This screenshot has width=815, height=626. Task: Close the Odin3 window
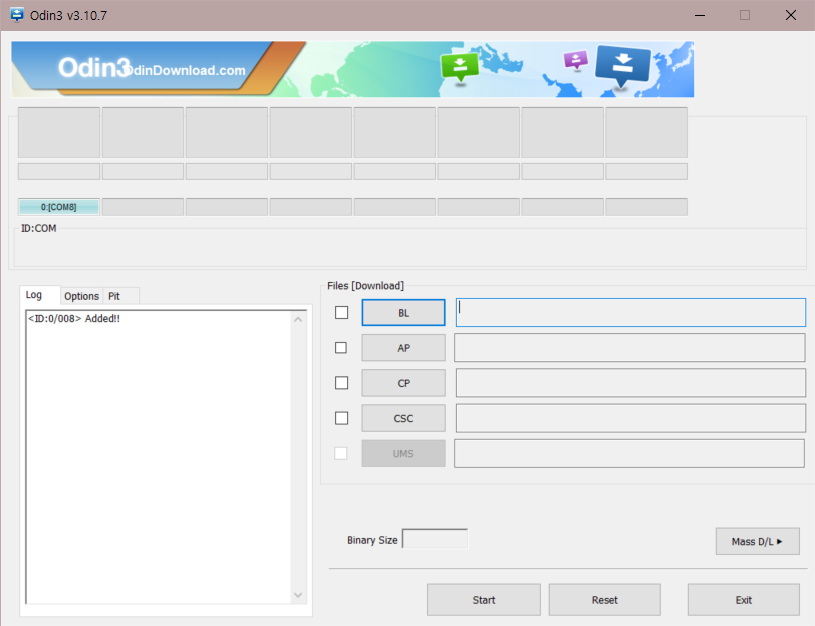pyautogui.click(x=791, y=15)
